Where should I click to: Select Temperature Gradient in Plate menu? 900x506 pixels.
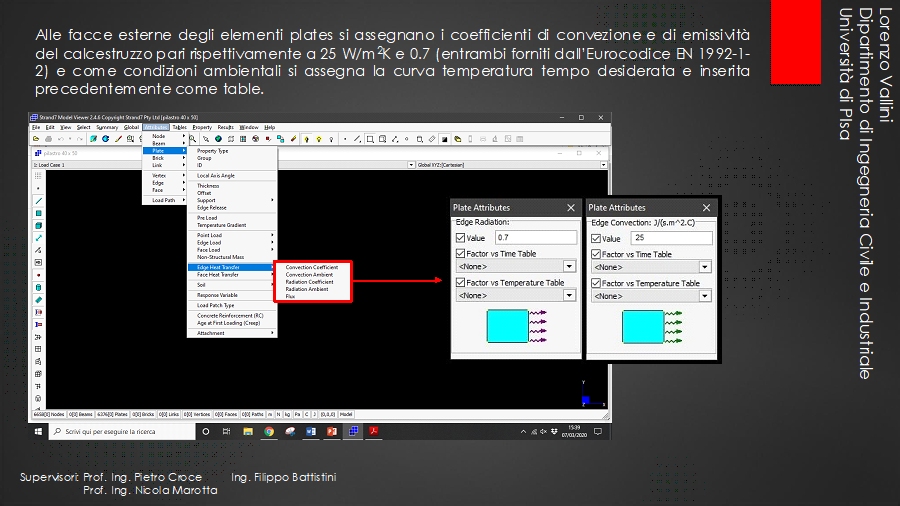[221, 225]
